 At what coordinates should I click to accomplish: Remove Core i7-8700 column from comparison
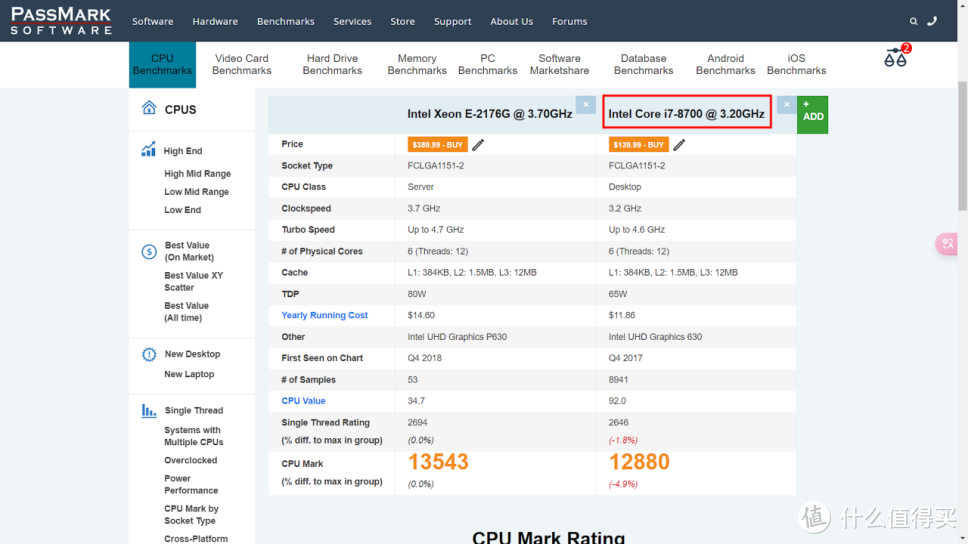click(786, 105)
